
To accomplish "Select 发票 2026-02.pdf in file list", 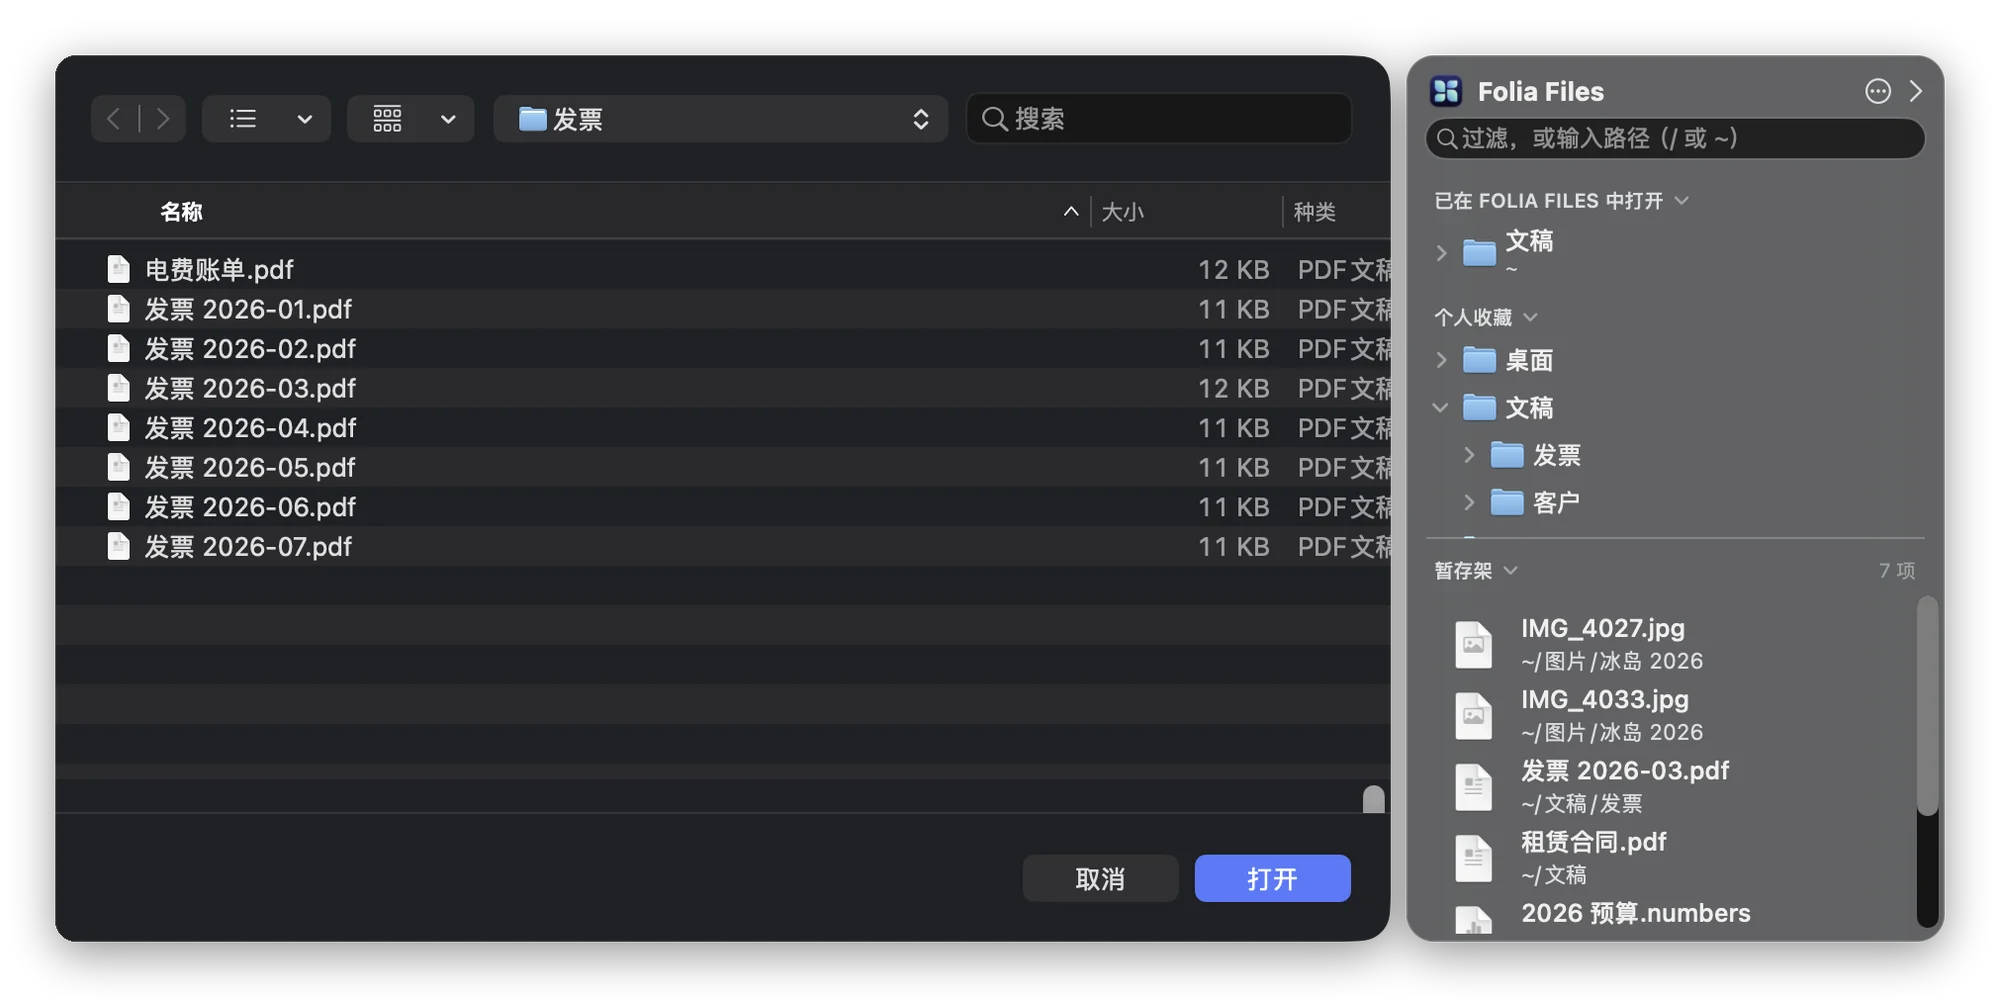I will tap(722, 348).
